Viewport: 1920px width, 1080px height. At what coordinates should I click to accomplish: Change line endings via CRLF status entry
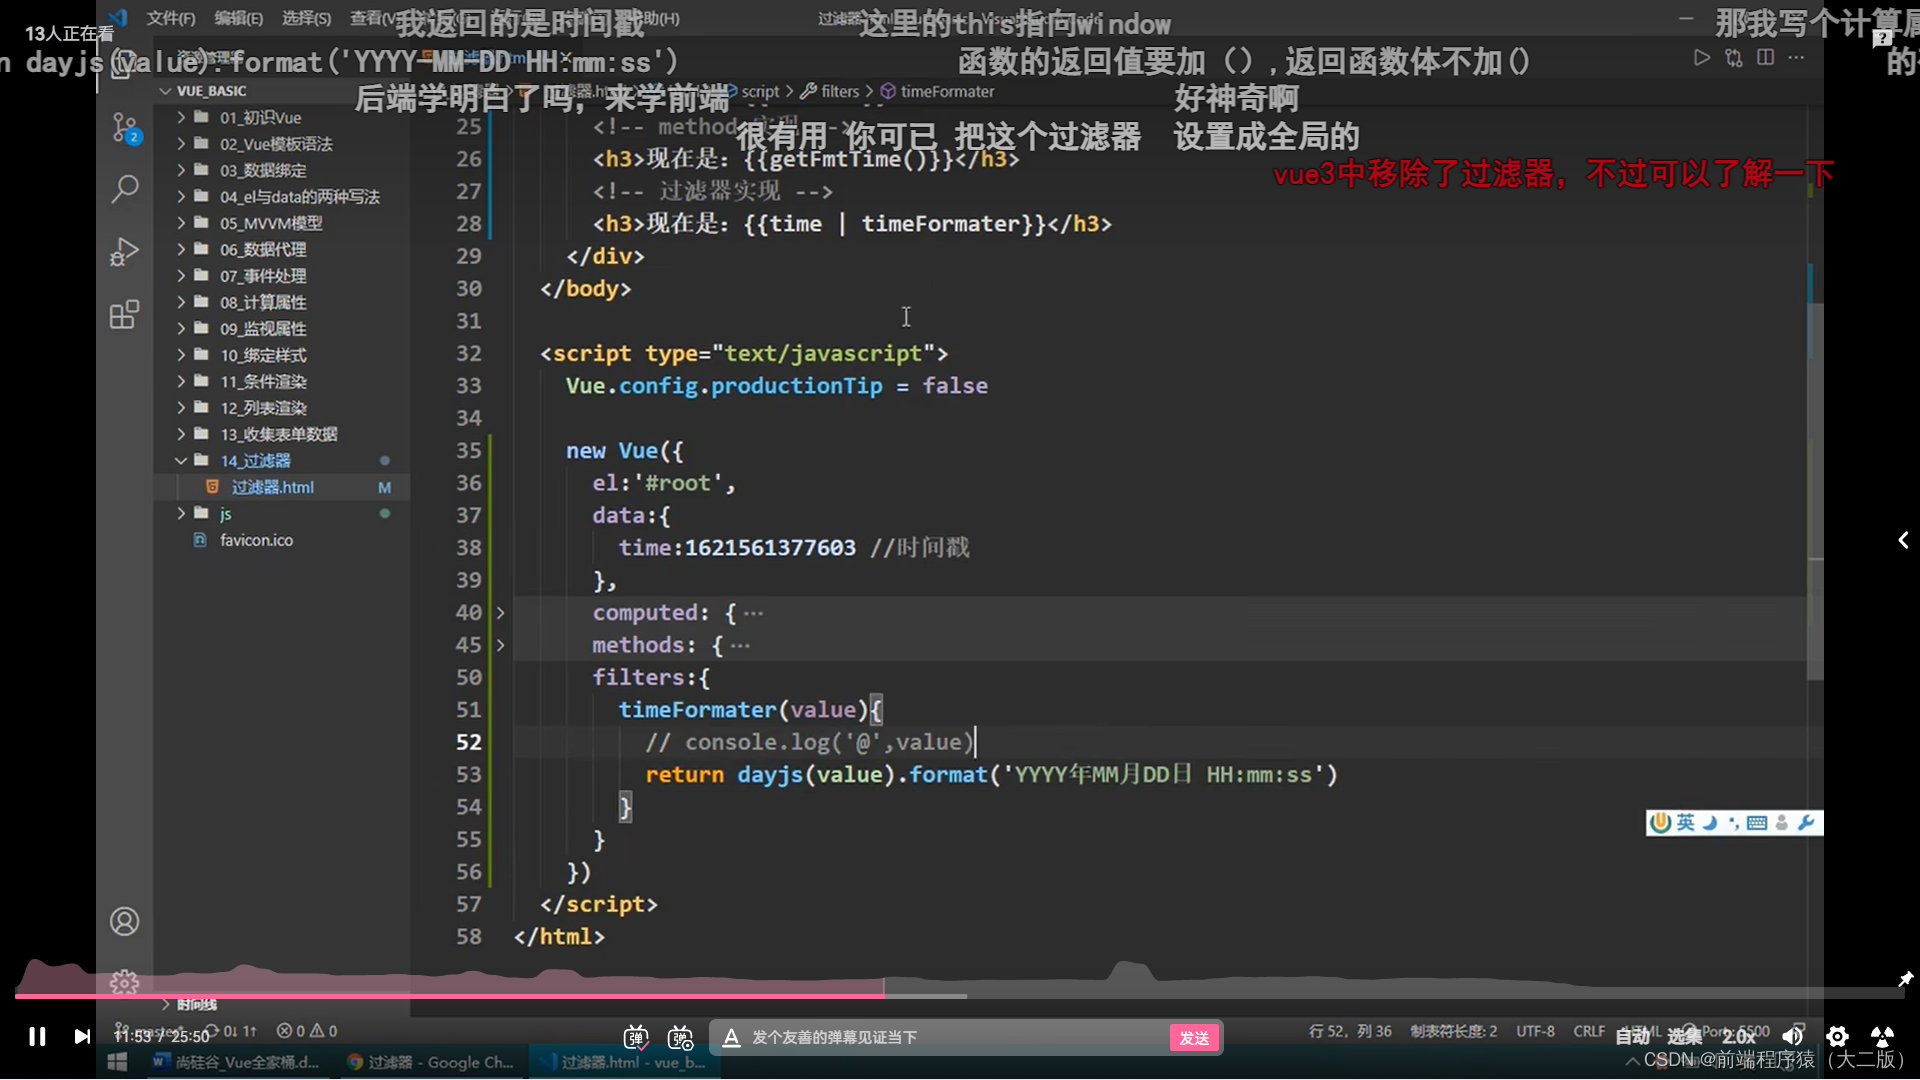click(x=1589, y=1031)
